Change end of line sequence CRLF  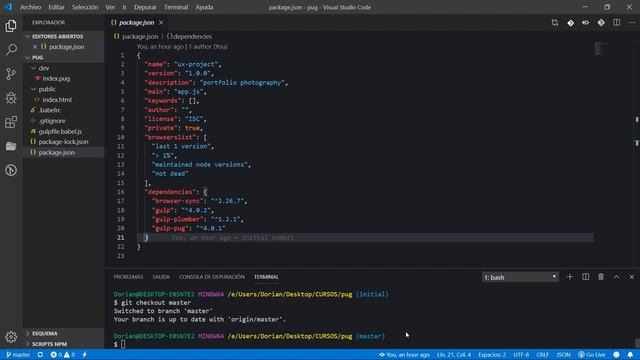542,355
